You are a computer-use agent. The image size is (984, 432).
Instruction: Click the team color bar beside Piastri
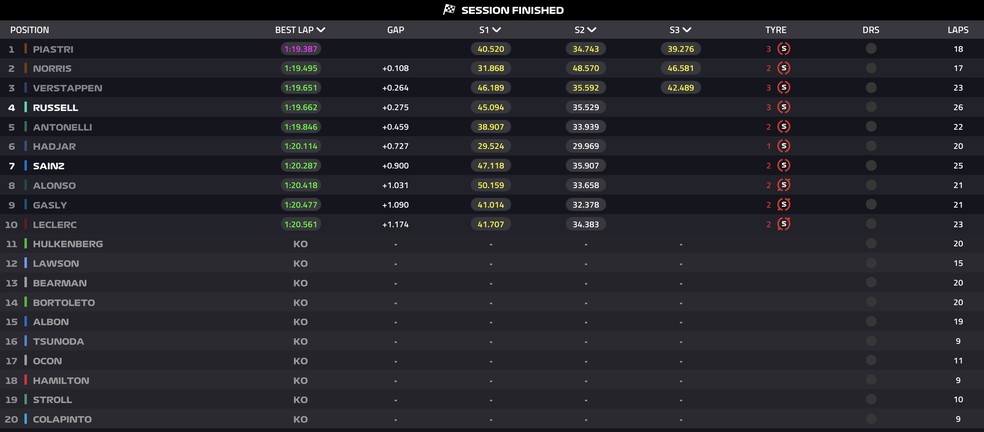[26, 49]
